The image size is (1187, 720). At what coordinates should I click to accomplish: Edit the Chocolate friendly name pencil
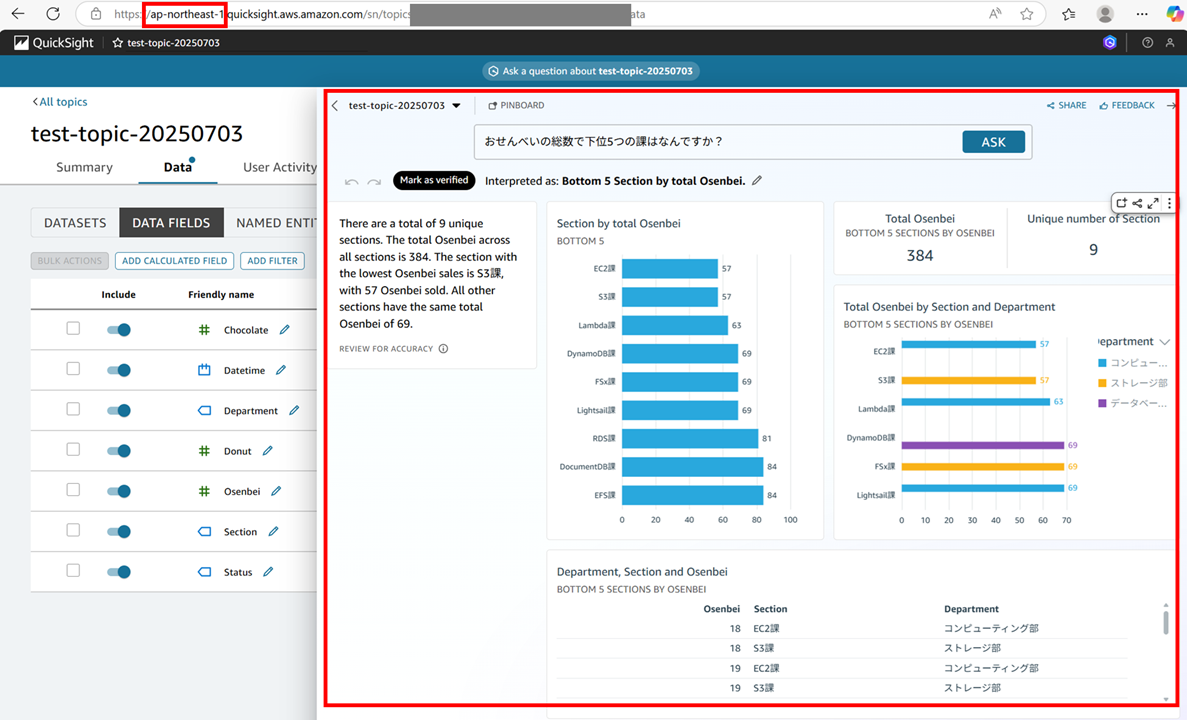285,329
